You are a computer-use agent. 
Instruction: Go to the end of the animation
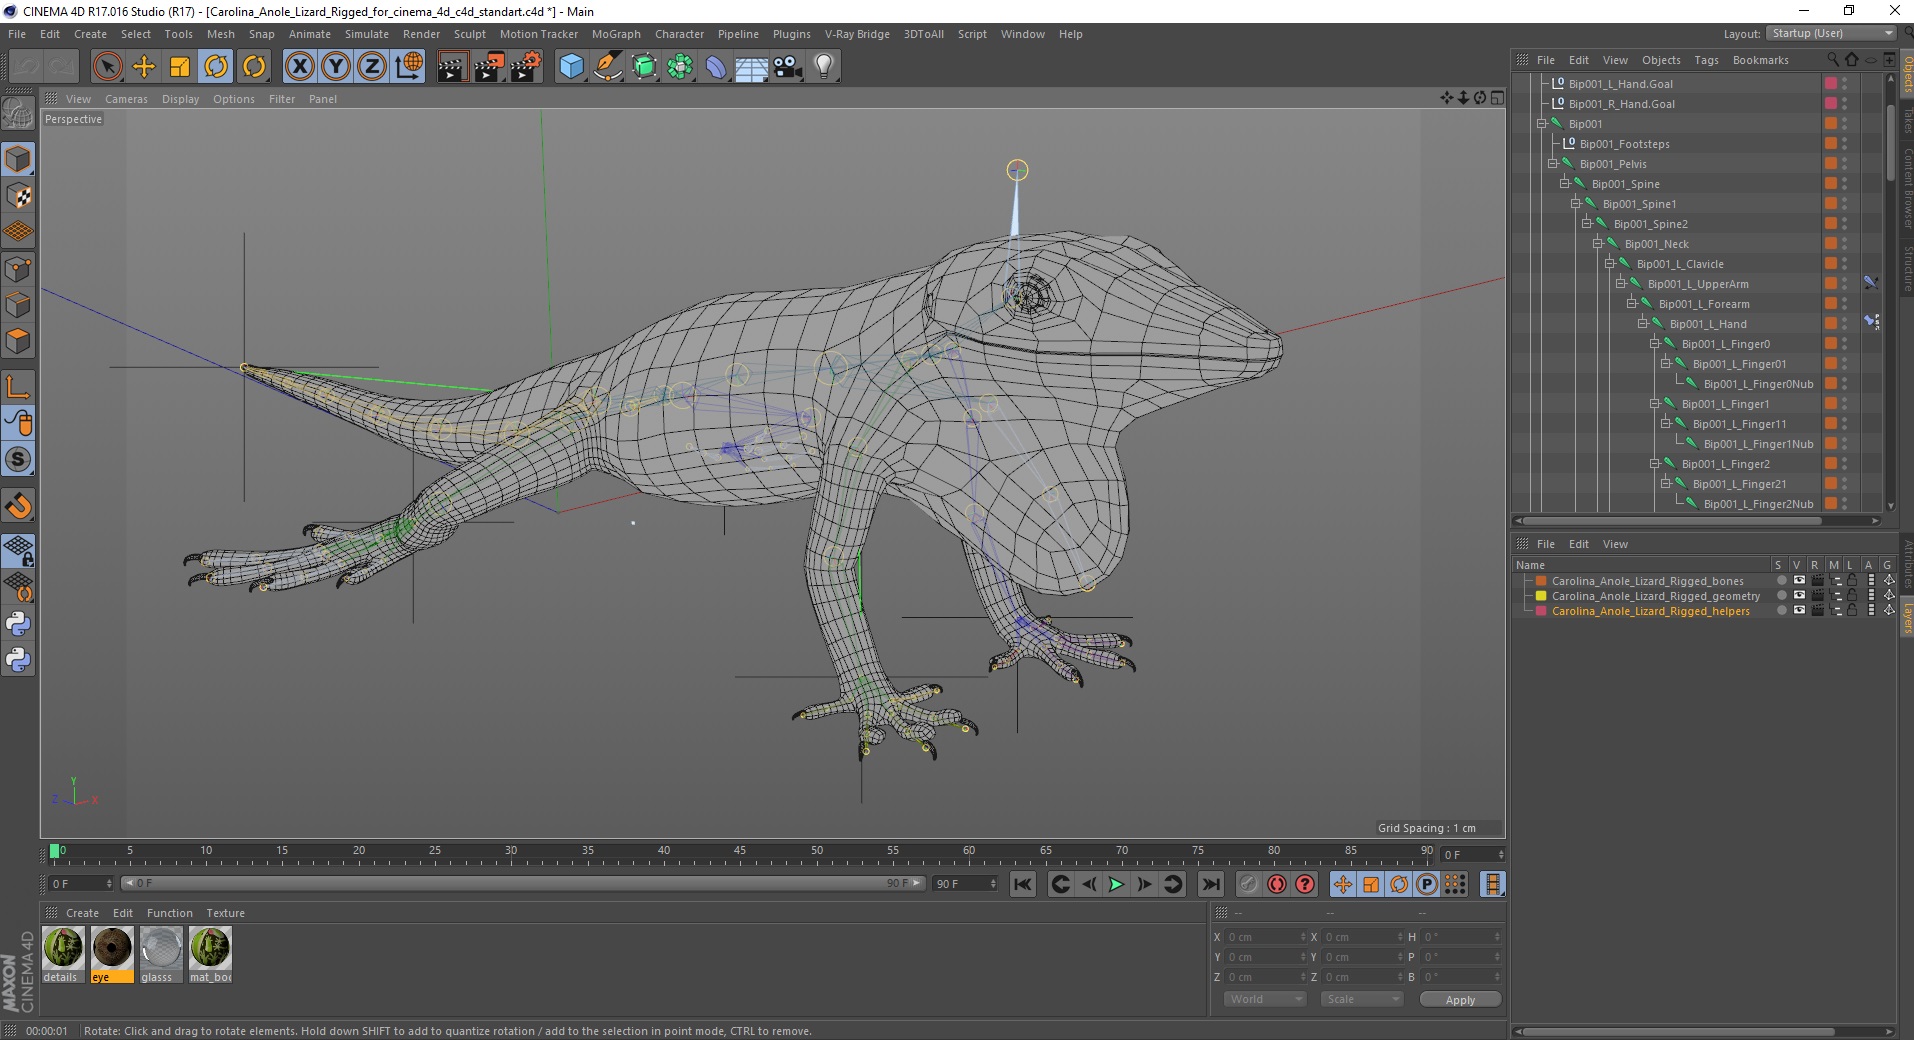pos(1210,884)
